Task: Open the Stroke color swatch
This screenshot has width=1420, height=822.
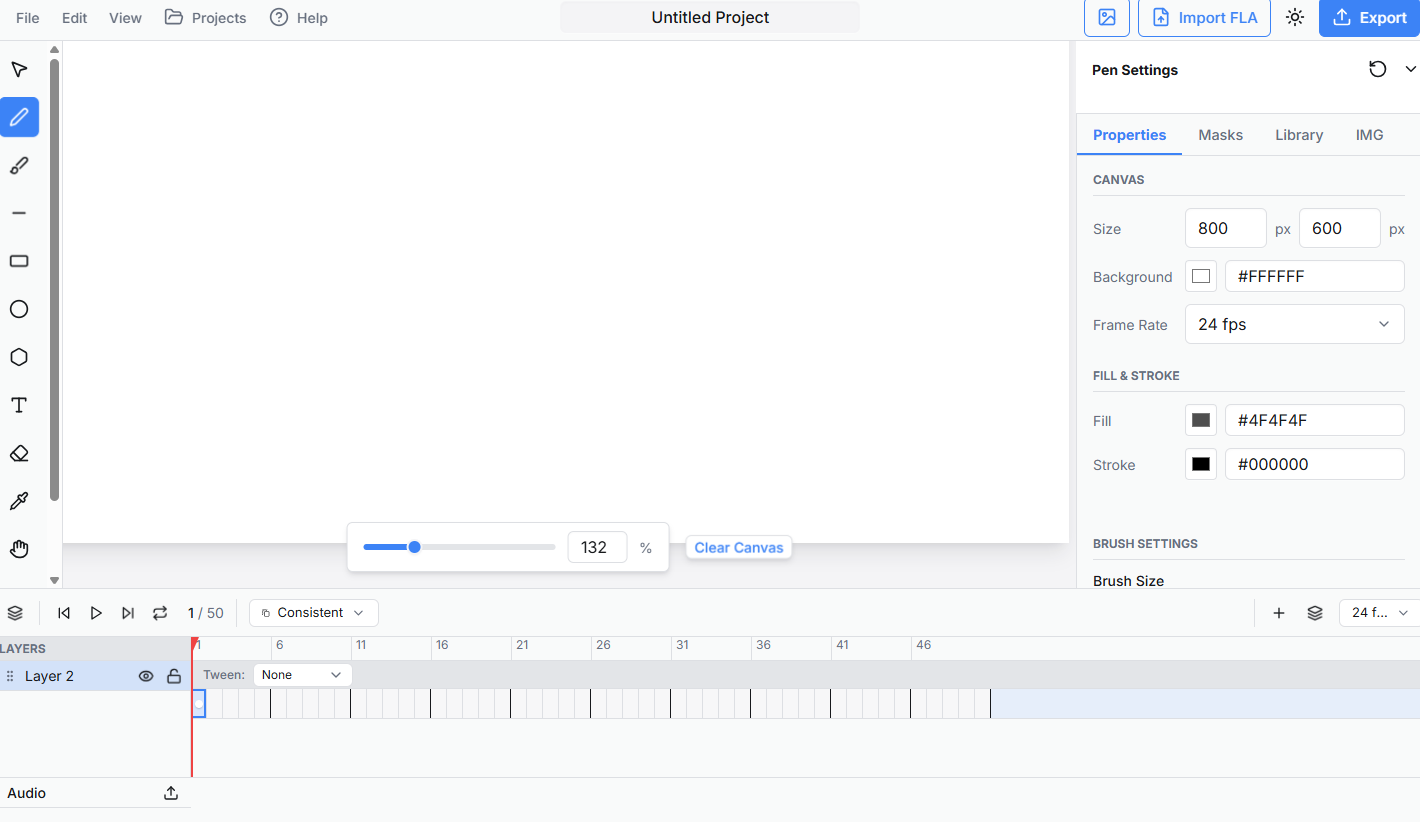Action: (x=1201, y=464)
